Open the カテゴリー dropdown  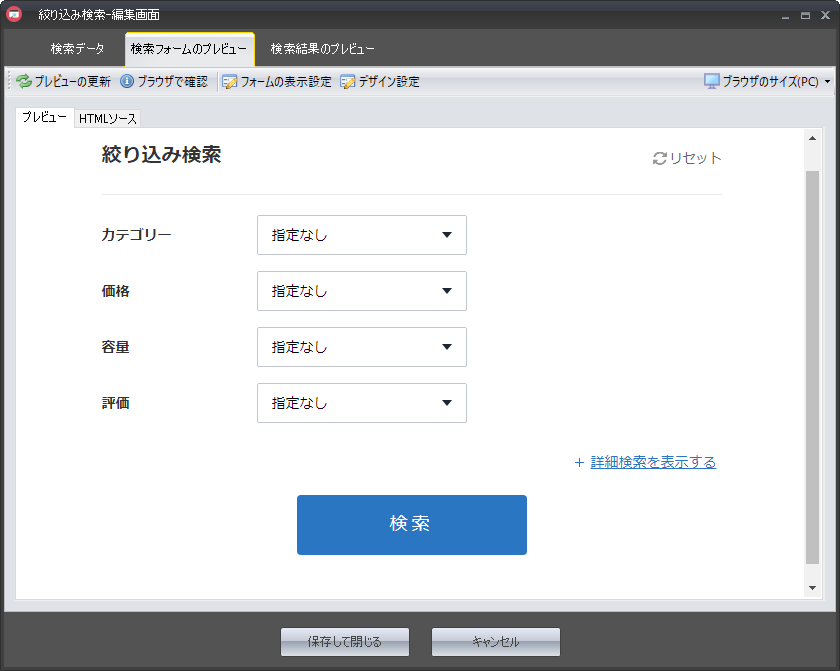point(361,235)
